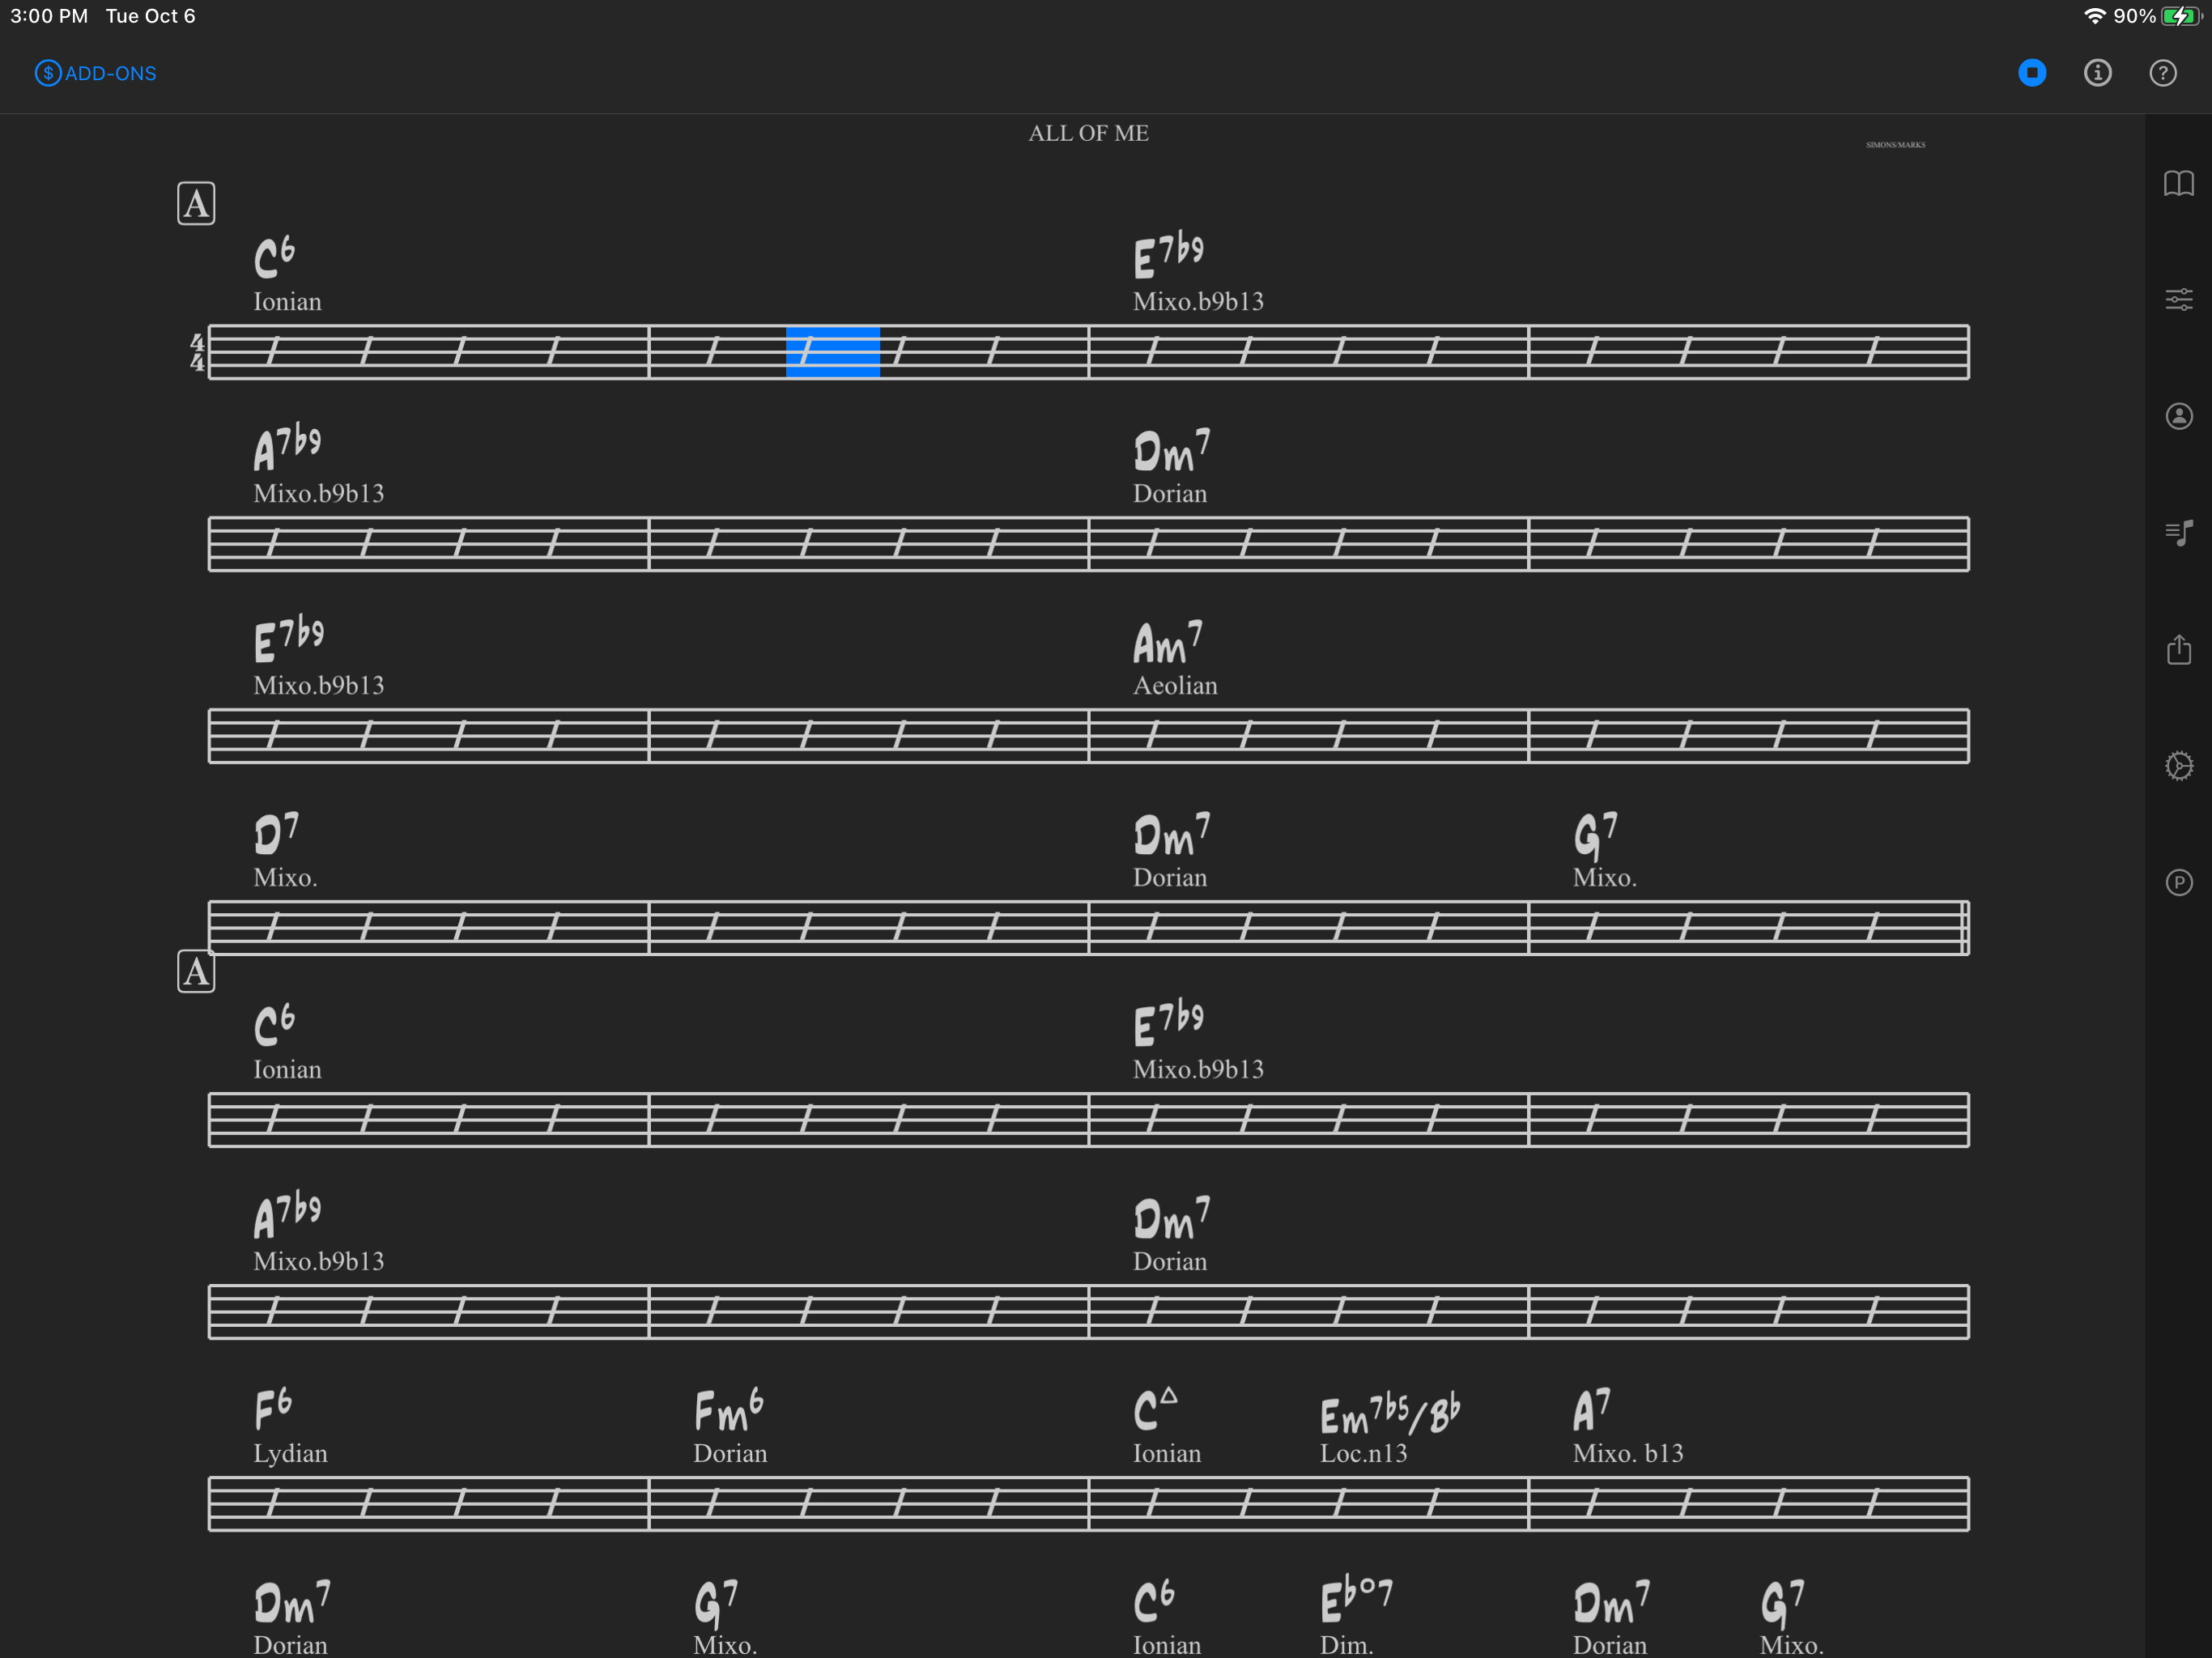Open the help question mark icon
The image size is (2212, 1658).
click(x=2162, y=73)
